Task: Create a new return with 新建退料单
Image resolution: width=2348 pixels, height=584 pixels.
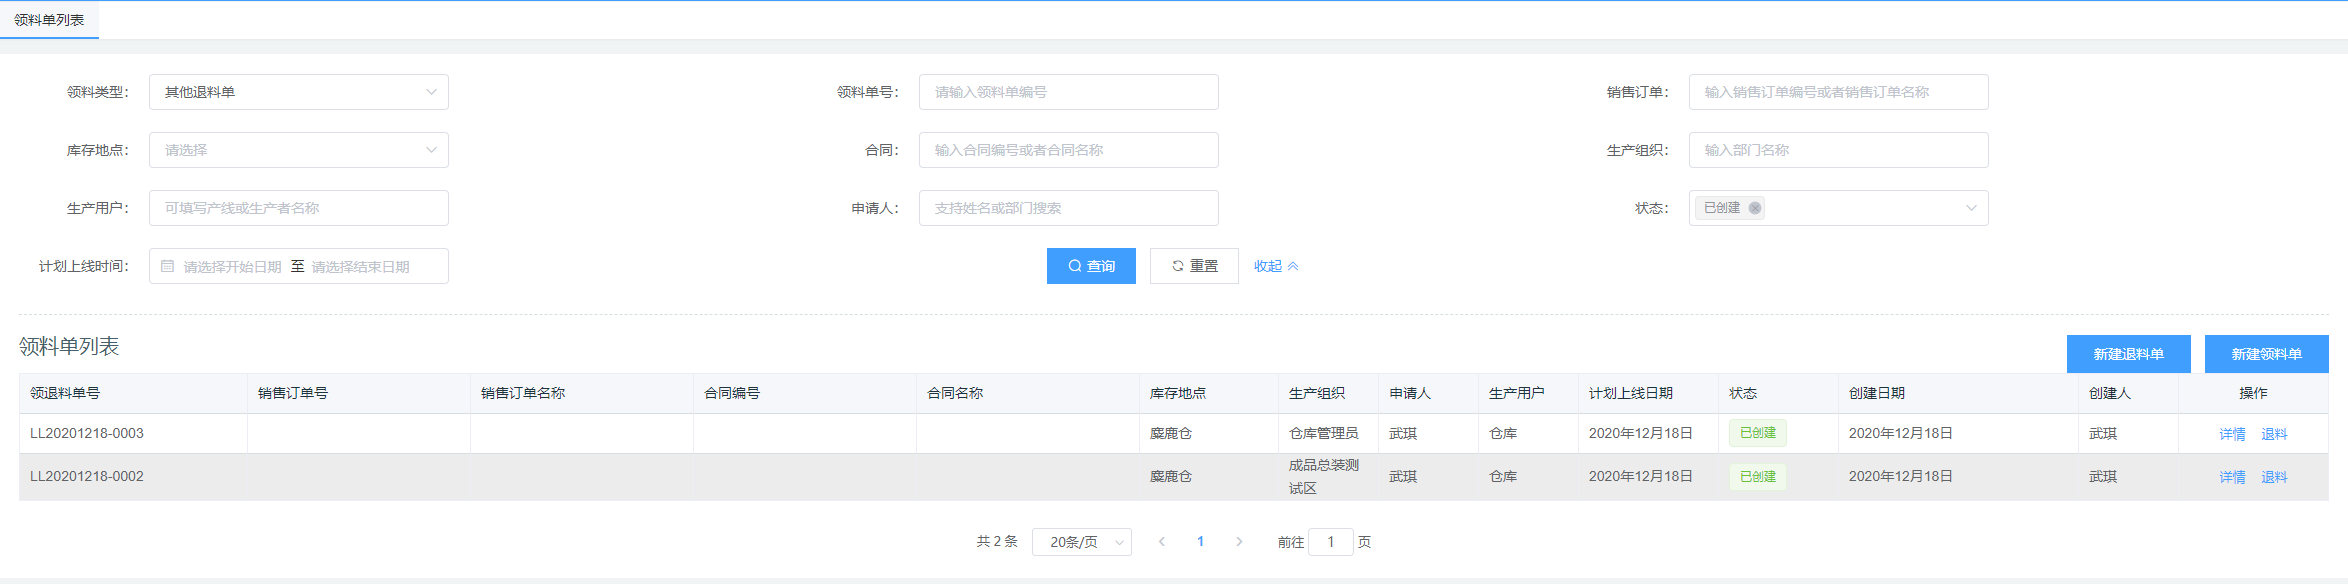Action: point(2128,354)
